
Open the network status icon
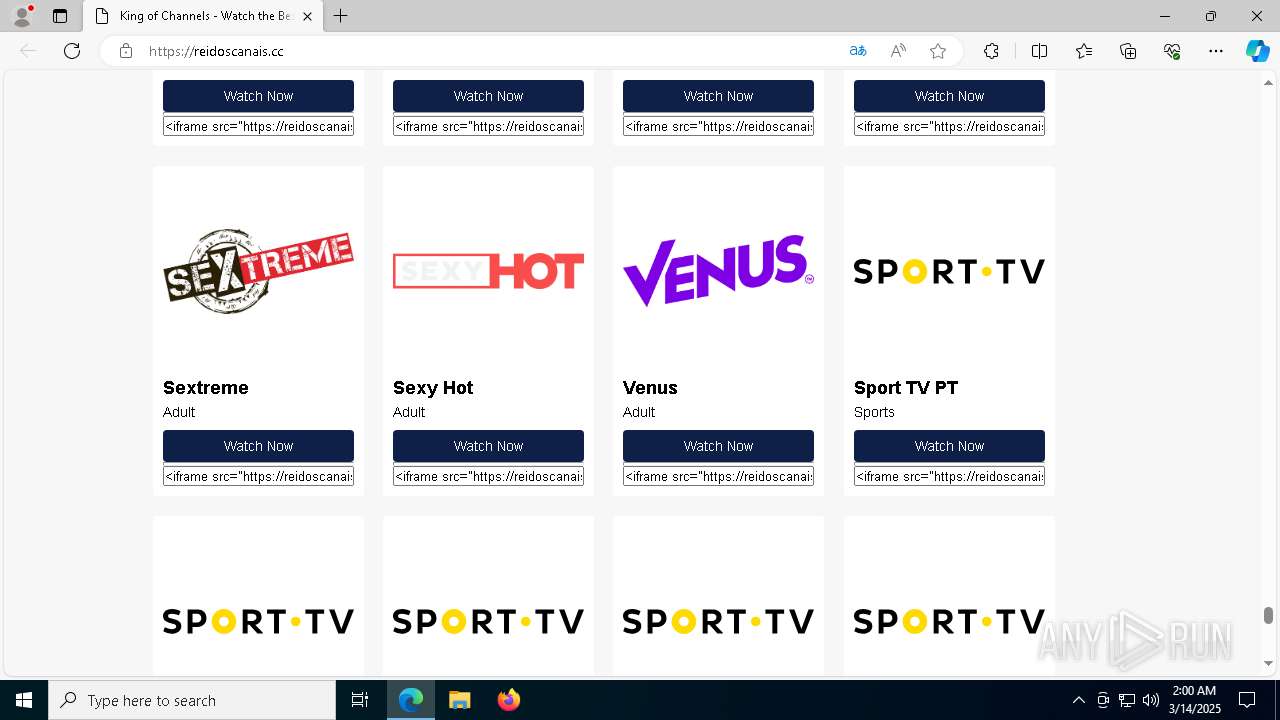[1127, 700]
